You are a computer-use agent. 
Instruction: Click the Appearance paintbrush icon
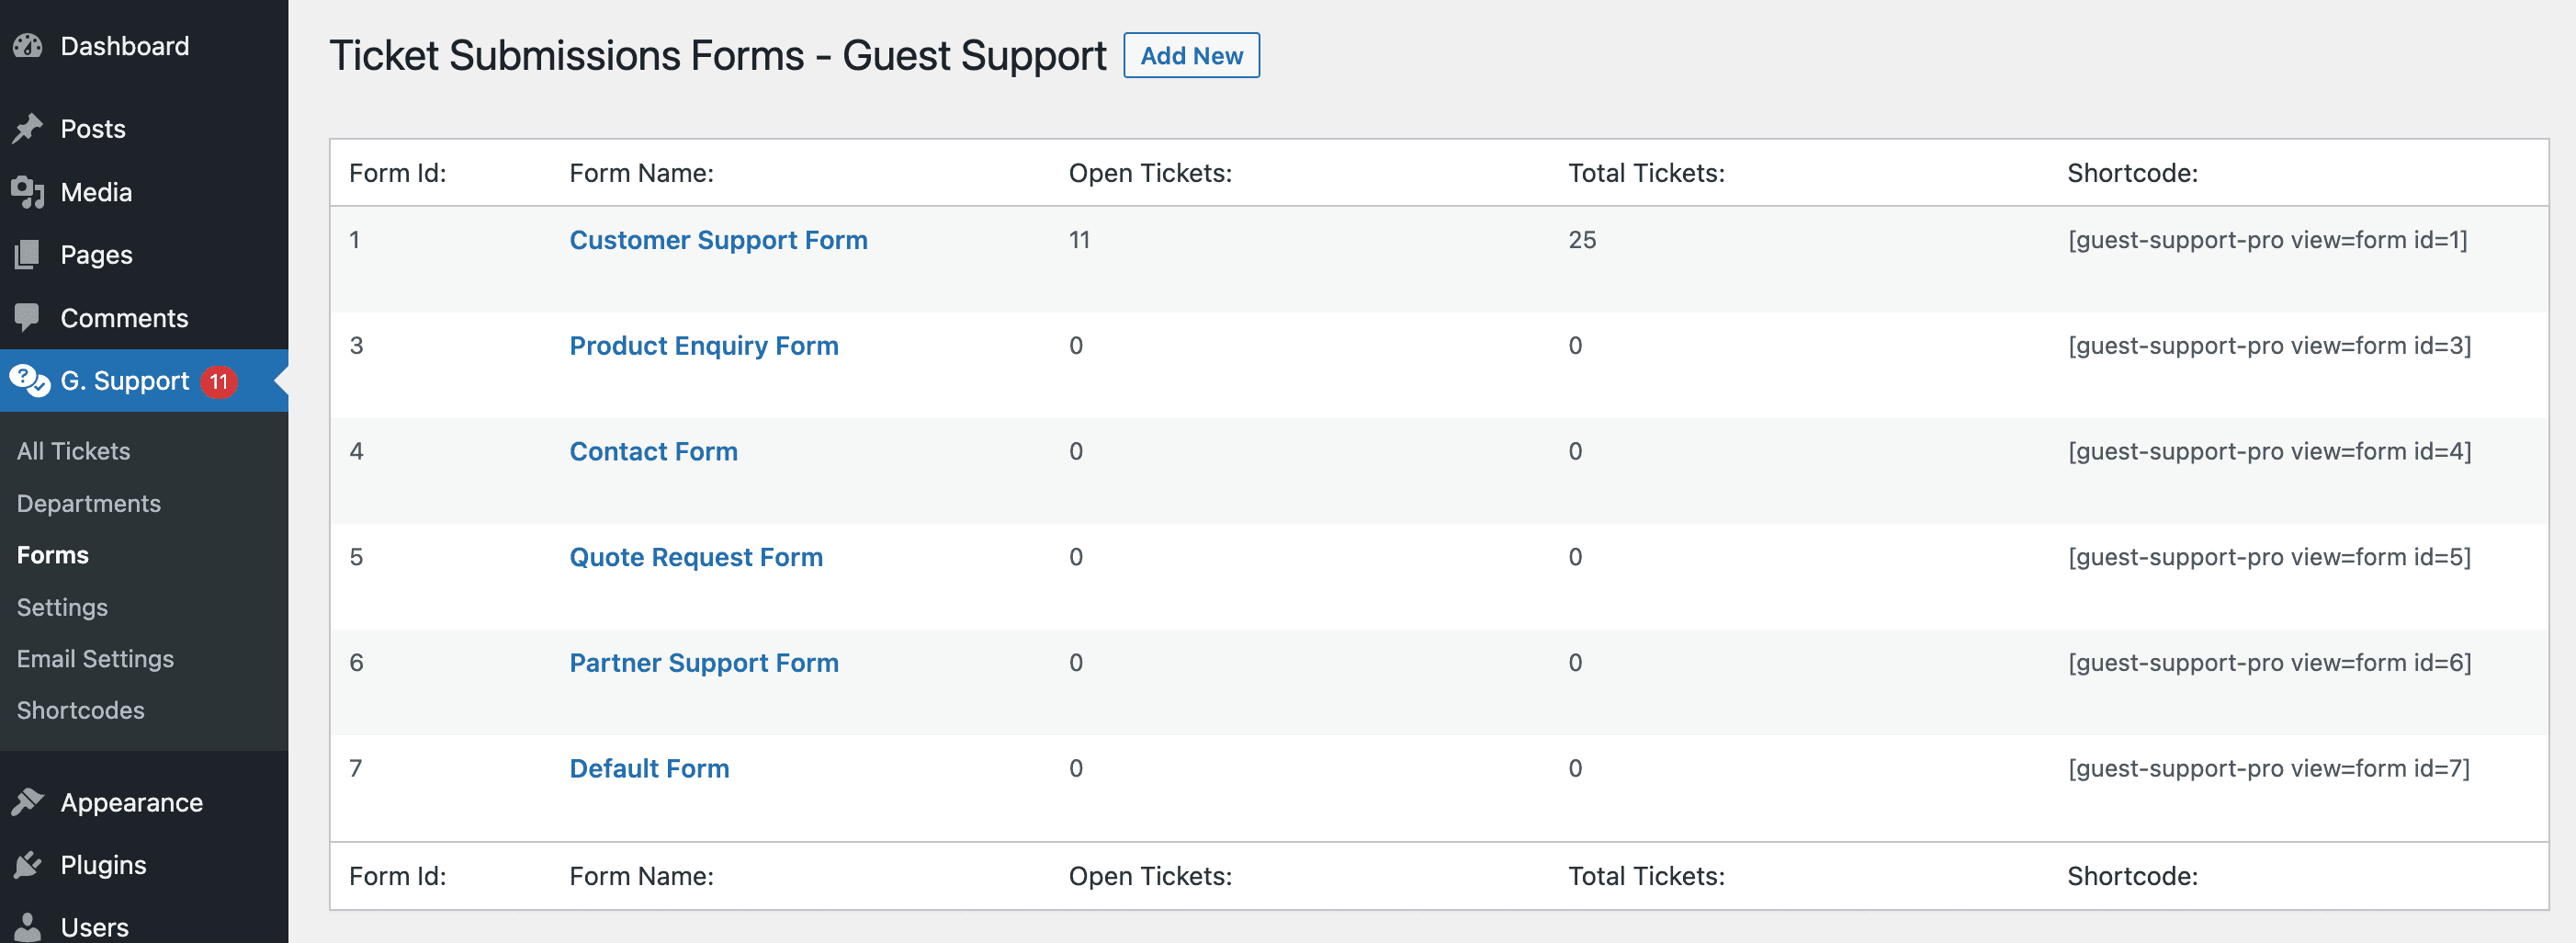coord(28,802)
